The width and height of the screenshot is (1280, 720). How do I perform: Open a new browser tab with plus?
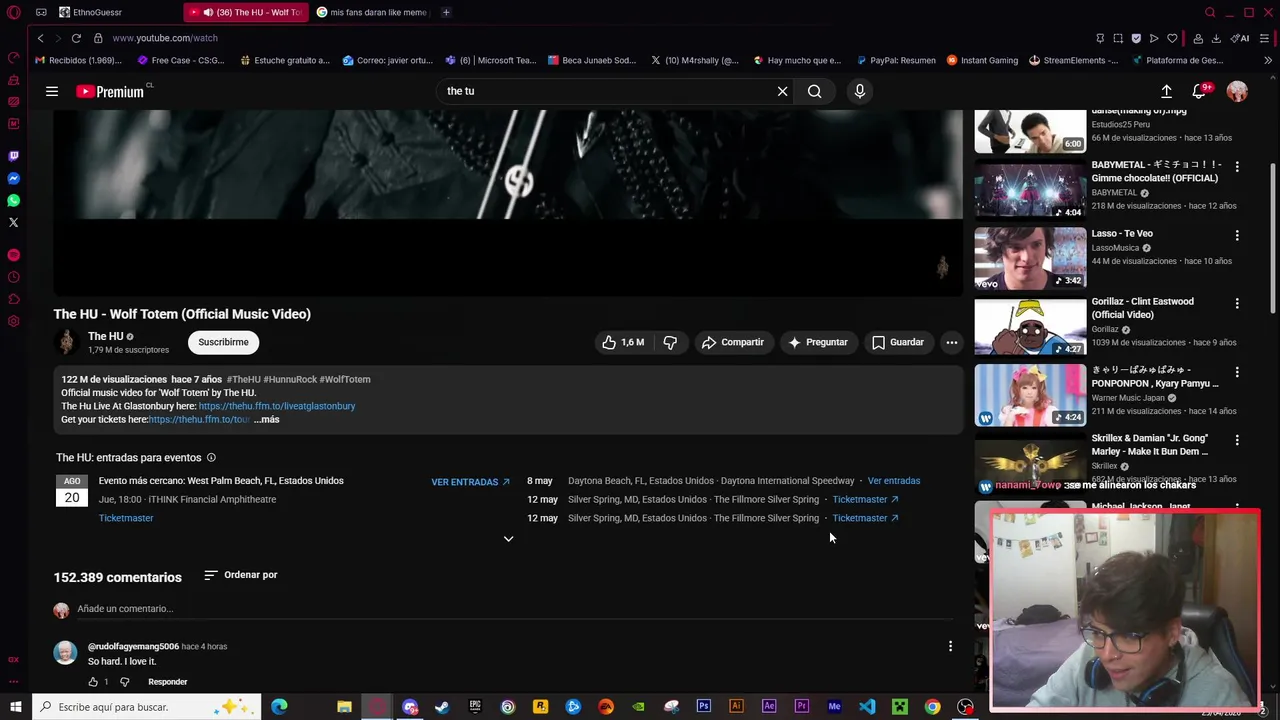pos(446,12)
